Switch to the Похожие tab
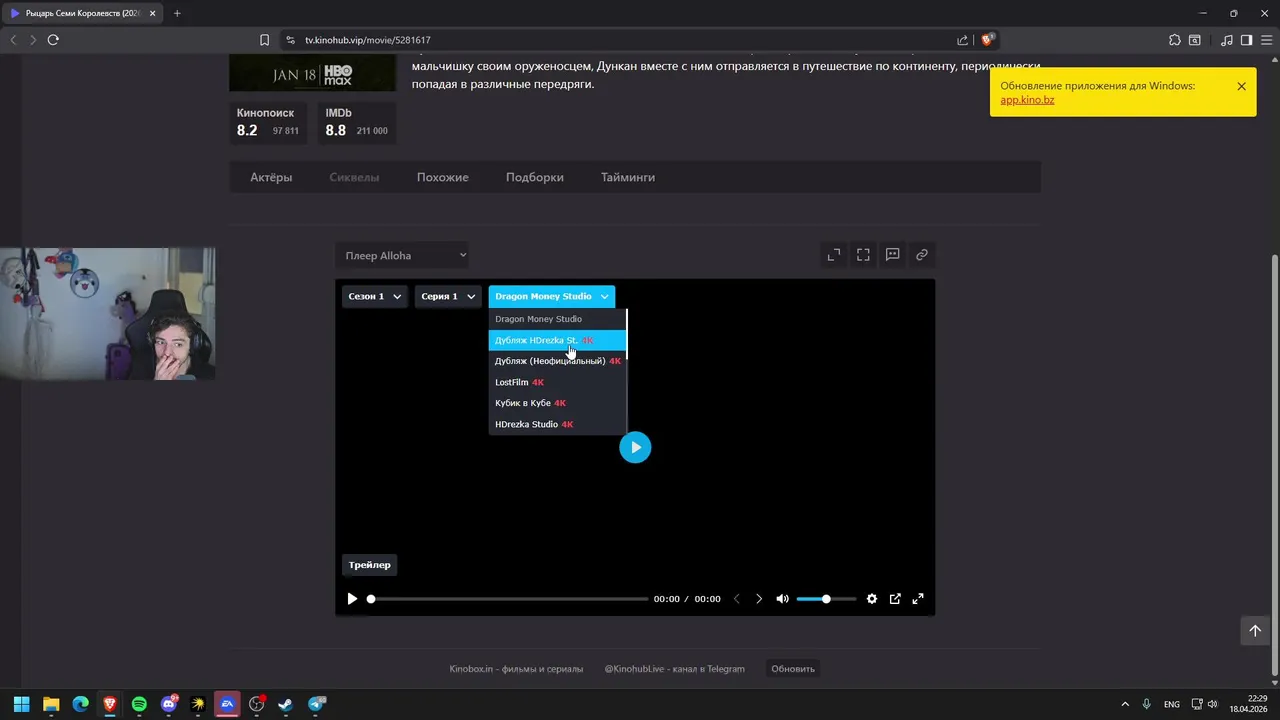This screenshot has width=1280, height=720. tap(442, 177)
